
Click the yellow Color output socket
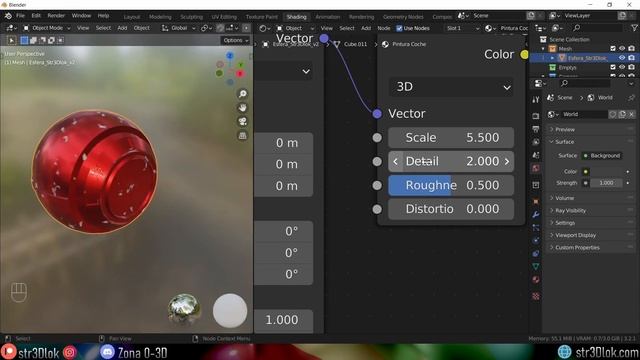coord(524,54)
